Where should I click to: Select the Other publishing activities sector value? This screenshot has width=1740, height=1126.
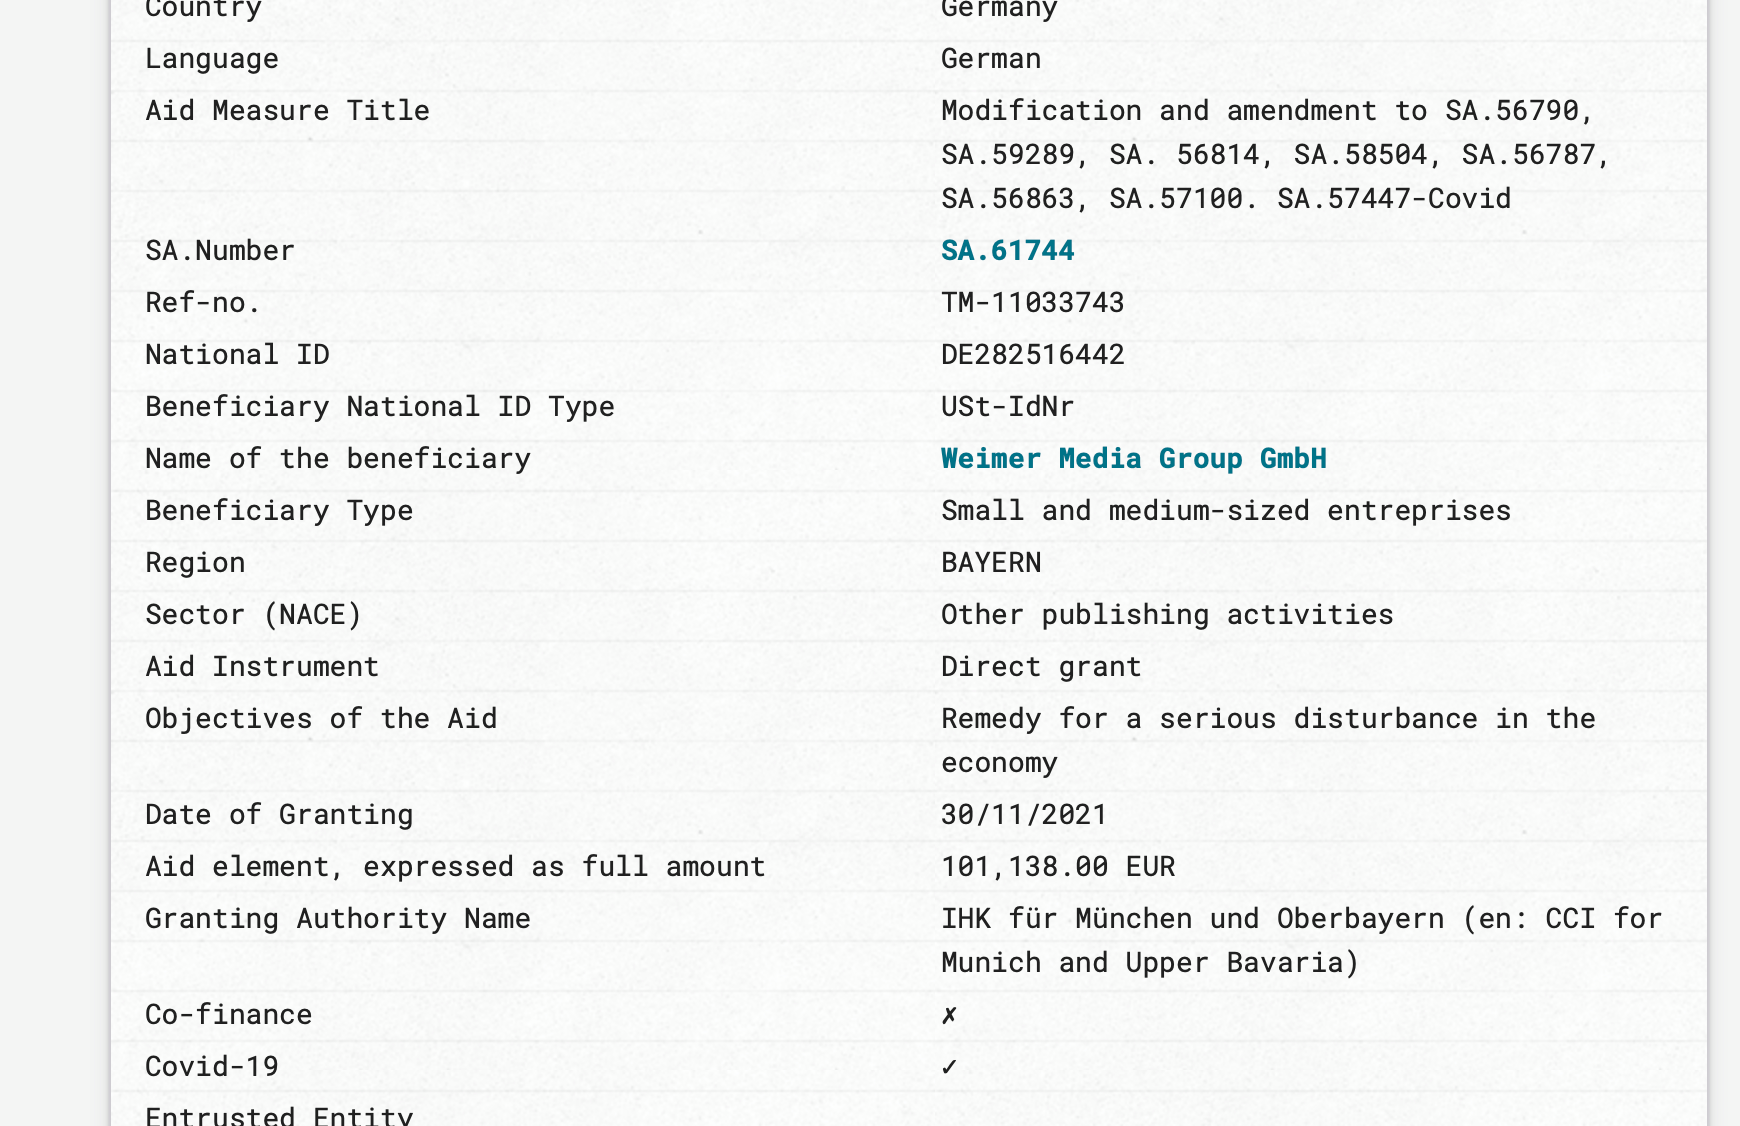(1166, 614)
